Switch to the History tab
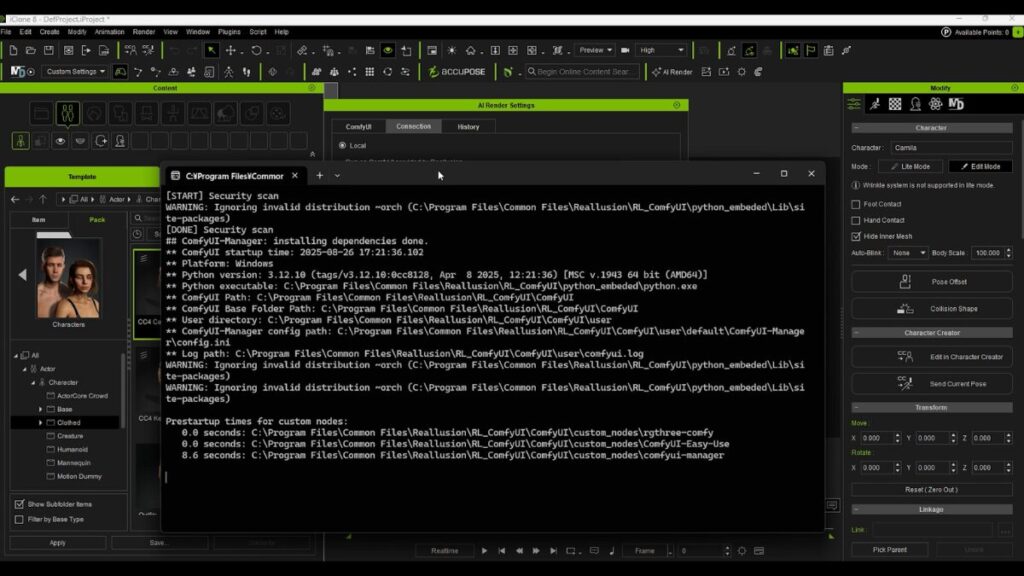 [468, 127]
